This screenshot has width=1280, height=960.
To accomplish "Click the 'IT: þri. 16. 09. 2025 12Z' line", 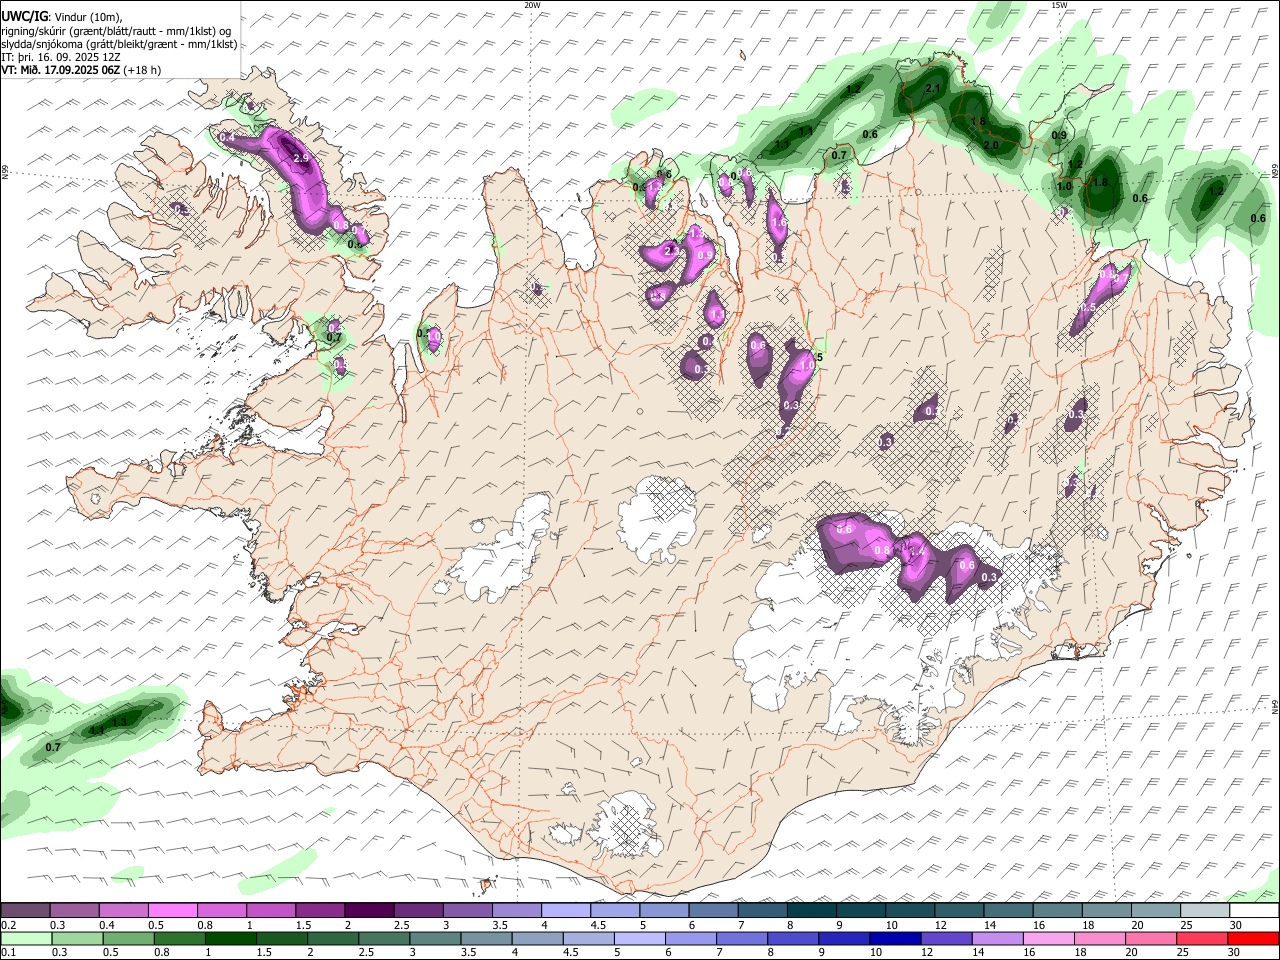I will [x=61, y=57].
